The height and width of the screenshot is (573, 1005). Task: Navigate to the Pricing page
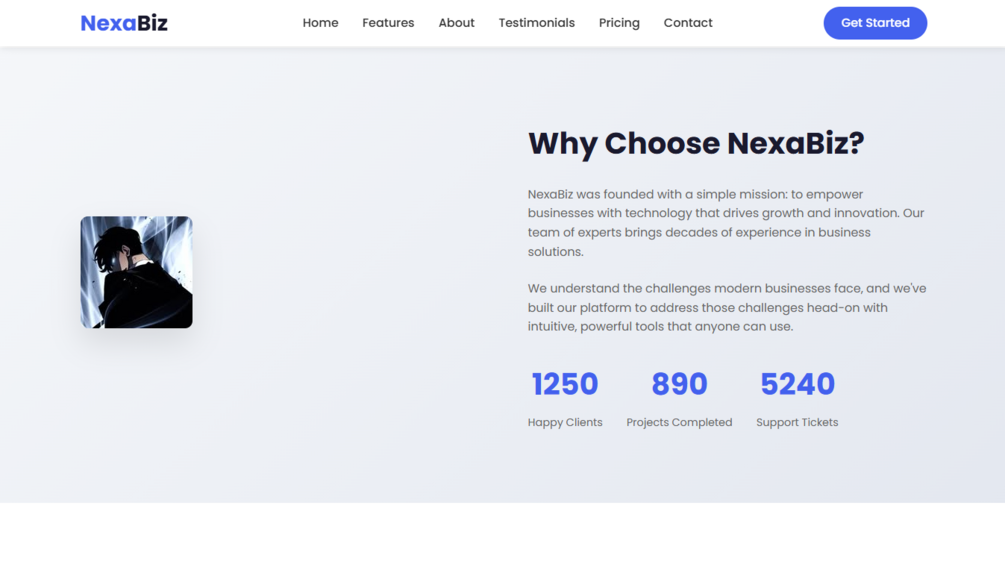pyautogui.click(x=619, y=23)
